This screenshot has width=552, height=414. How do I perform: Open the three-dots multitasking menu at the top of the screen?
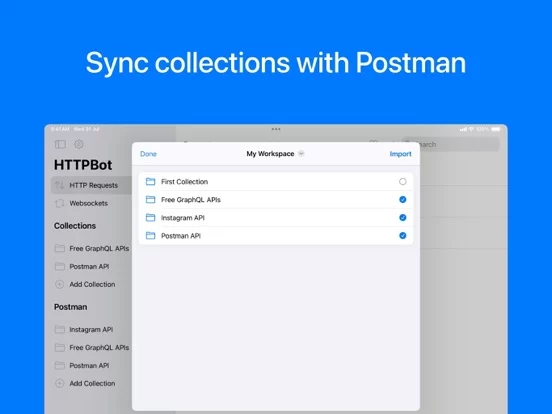(276, 129)
